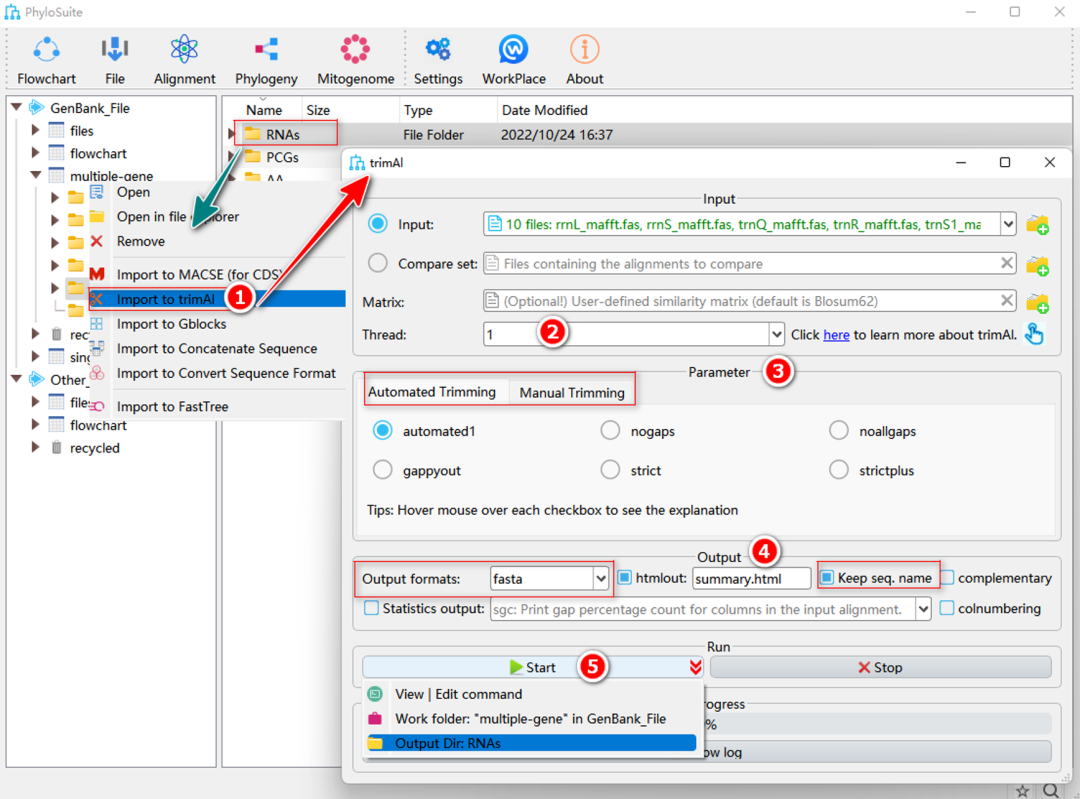Open the Start button red dropdown arrow
The width and height of the screenshot is (1080, 799).
coord(695,667)
